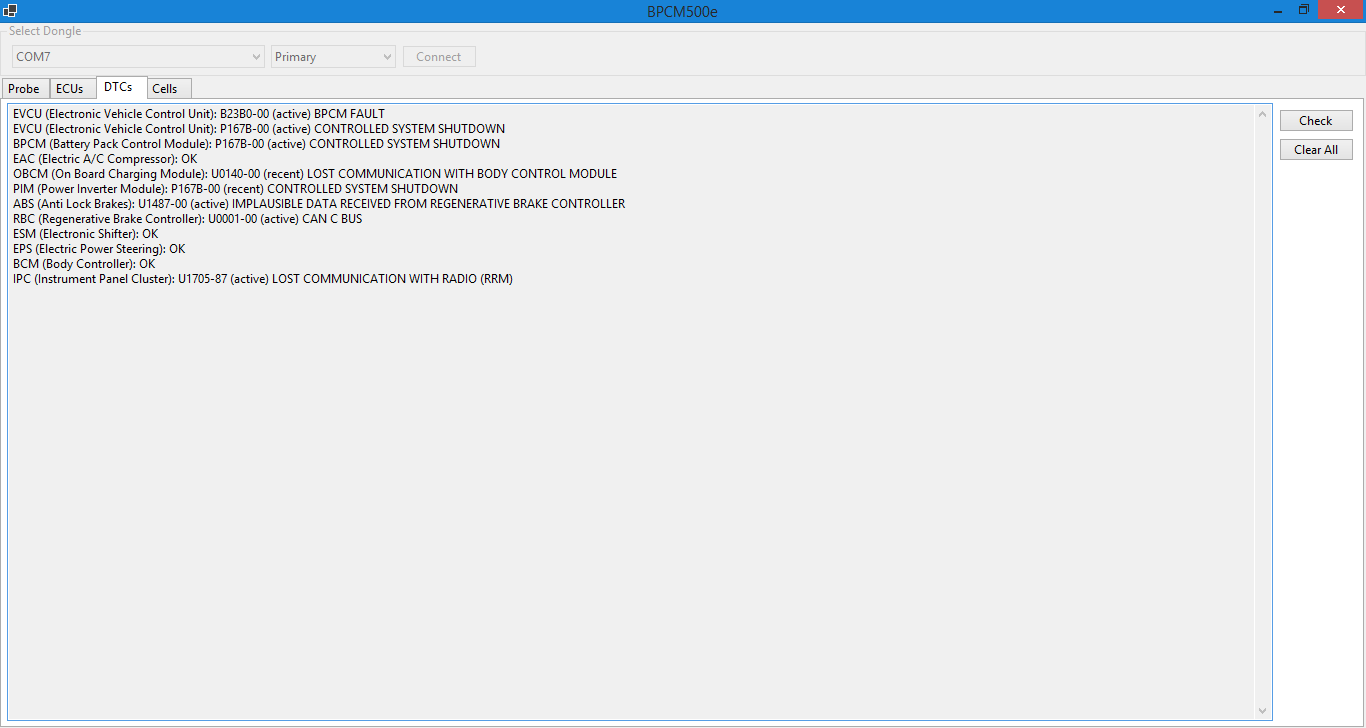This screenshot has width=1366, height=728.
Task: Expand the Primary dongle dropdown
Action: click(333, 57)
